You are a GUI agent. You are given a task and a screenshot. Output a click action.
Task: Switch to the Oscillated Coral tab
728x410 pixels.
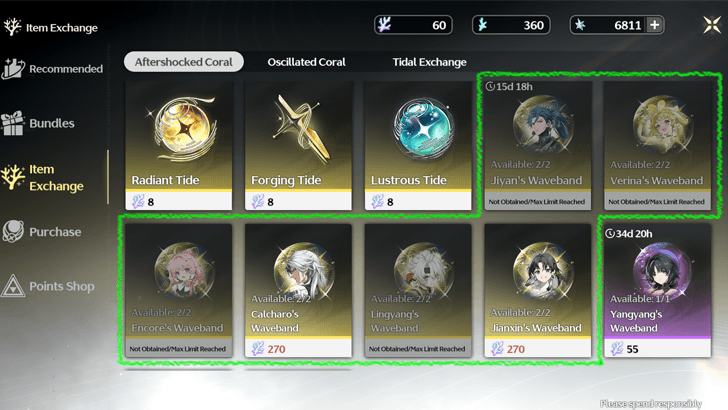tap(306, 62)
